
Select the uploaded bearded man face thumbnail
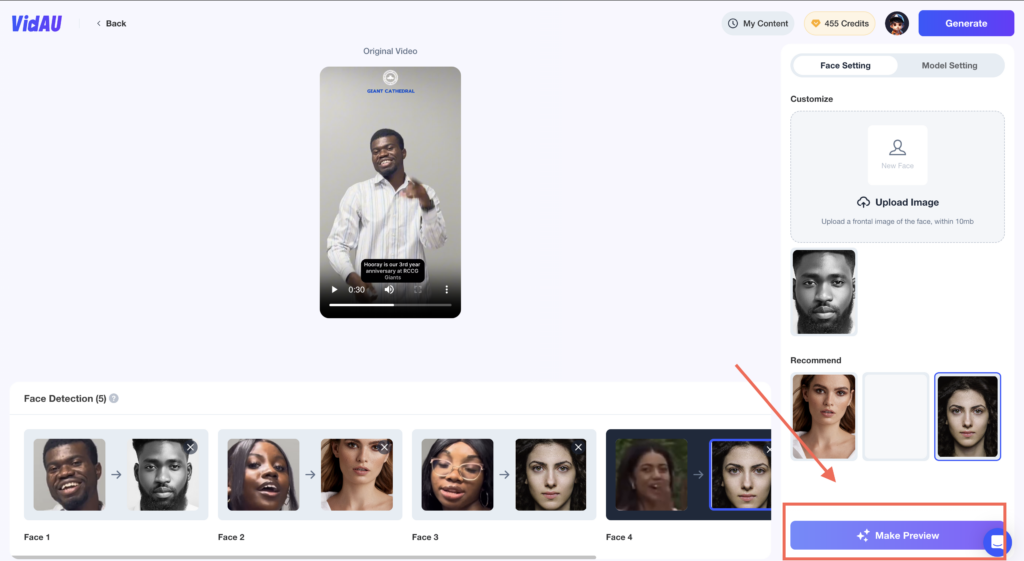tap(824, 292)
